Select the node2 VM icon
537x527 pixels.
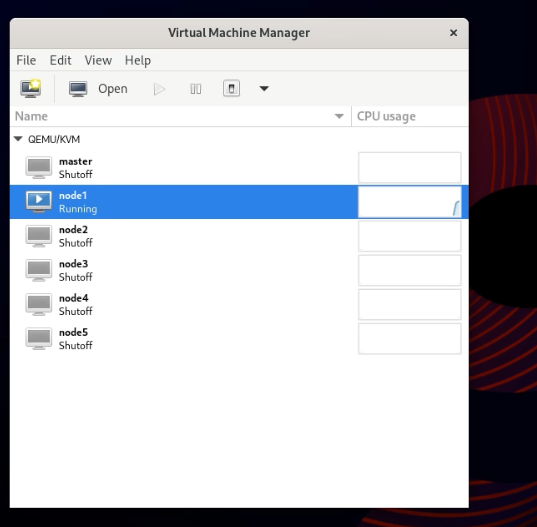(x=39, y=236)
